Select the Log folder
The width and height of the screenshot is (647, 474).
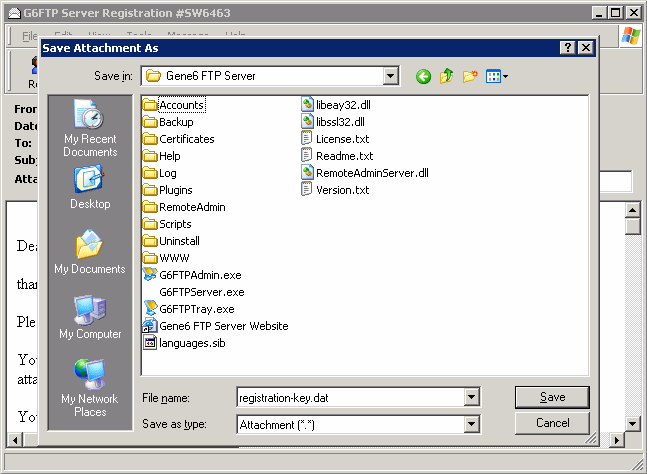160,173
